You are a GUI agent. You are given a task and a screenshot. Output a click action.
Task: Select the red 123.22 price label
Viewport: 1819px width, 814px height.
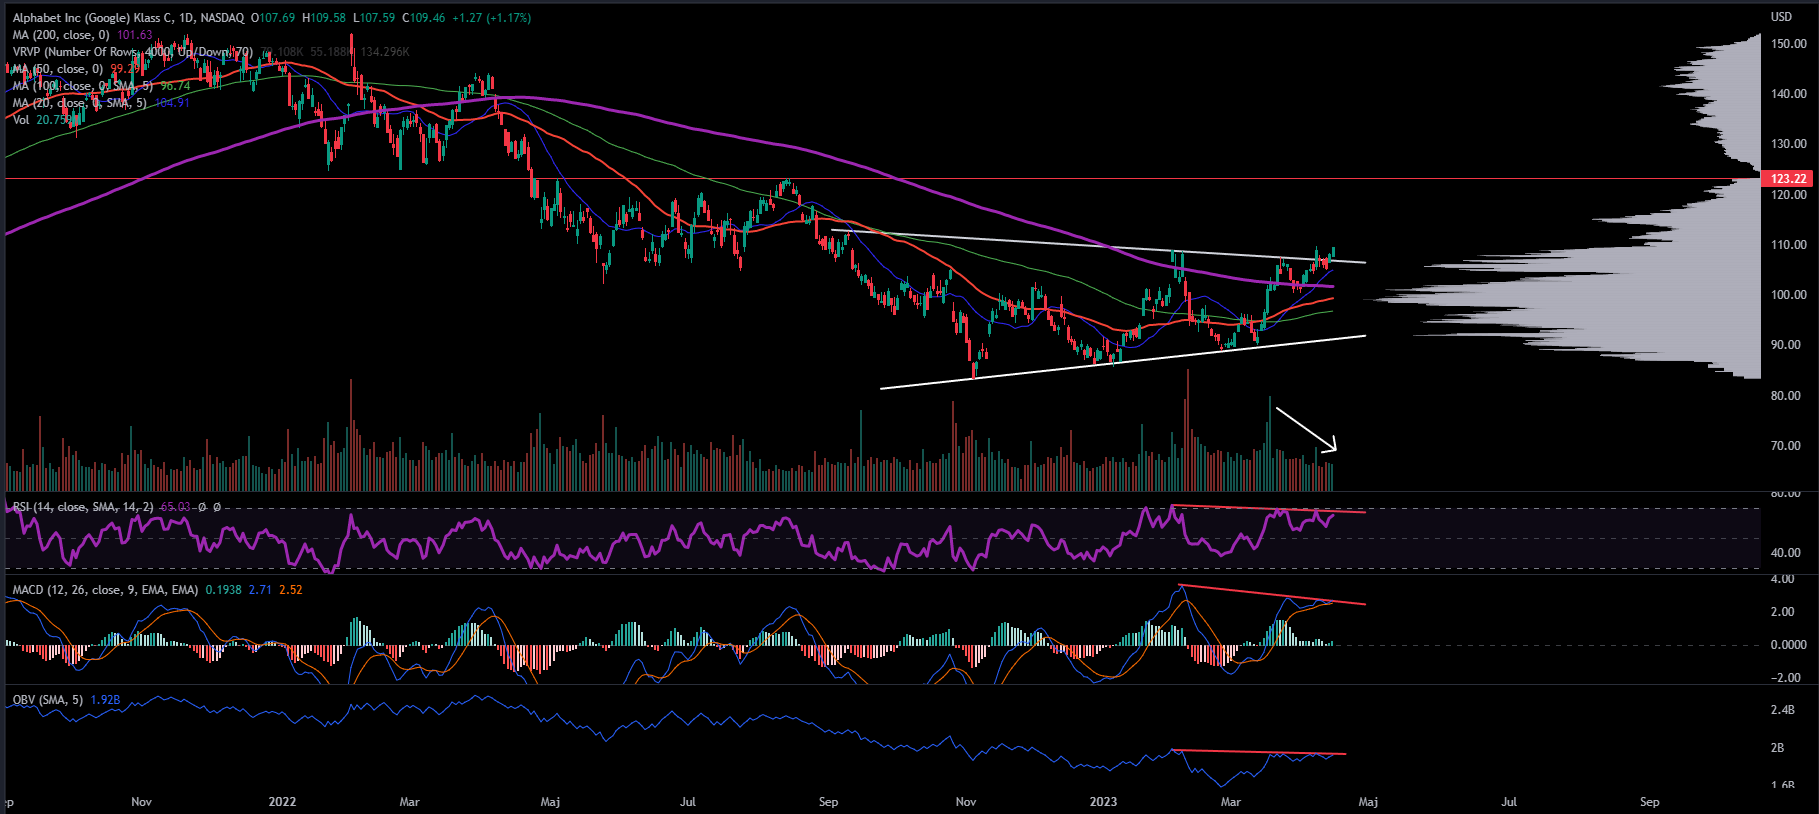1788,179
